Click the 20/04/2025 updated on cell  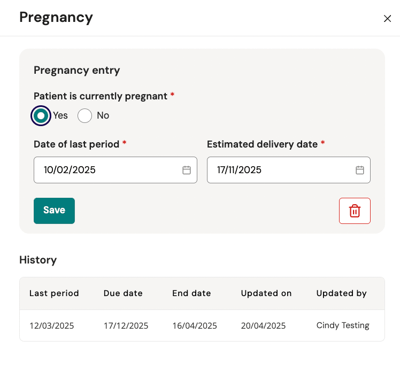point(263,326)
